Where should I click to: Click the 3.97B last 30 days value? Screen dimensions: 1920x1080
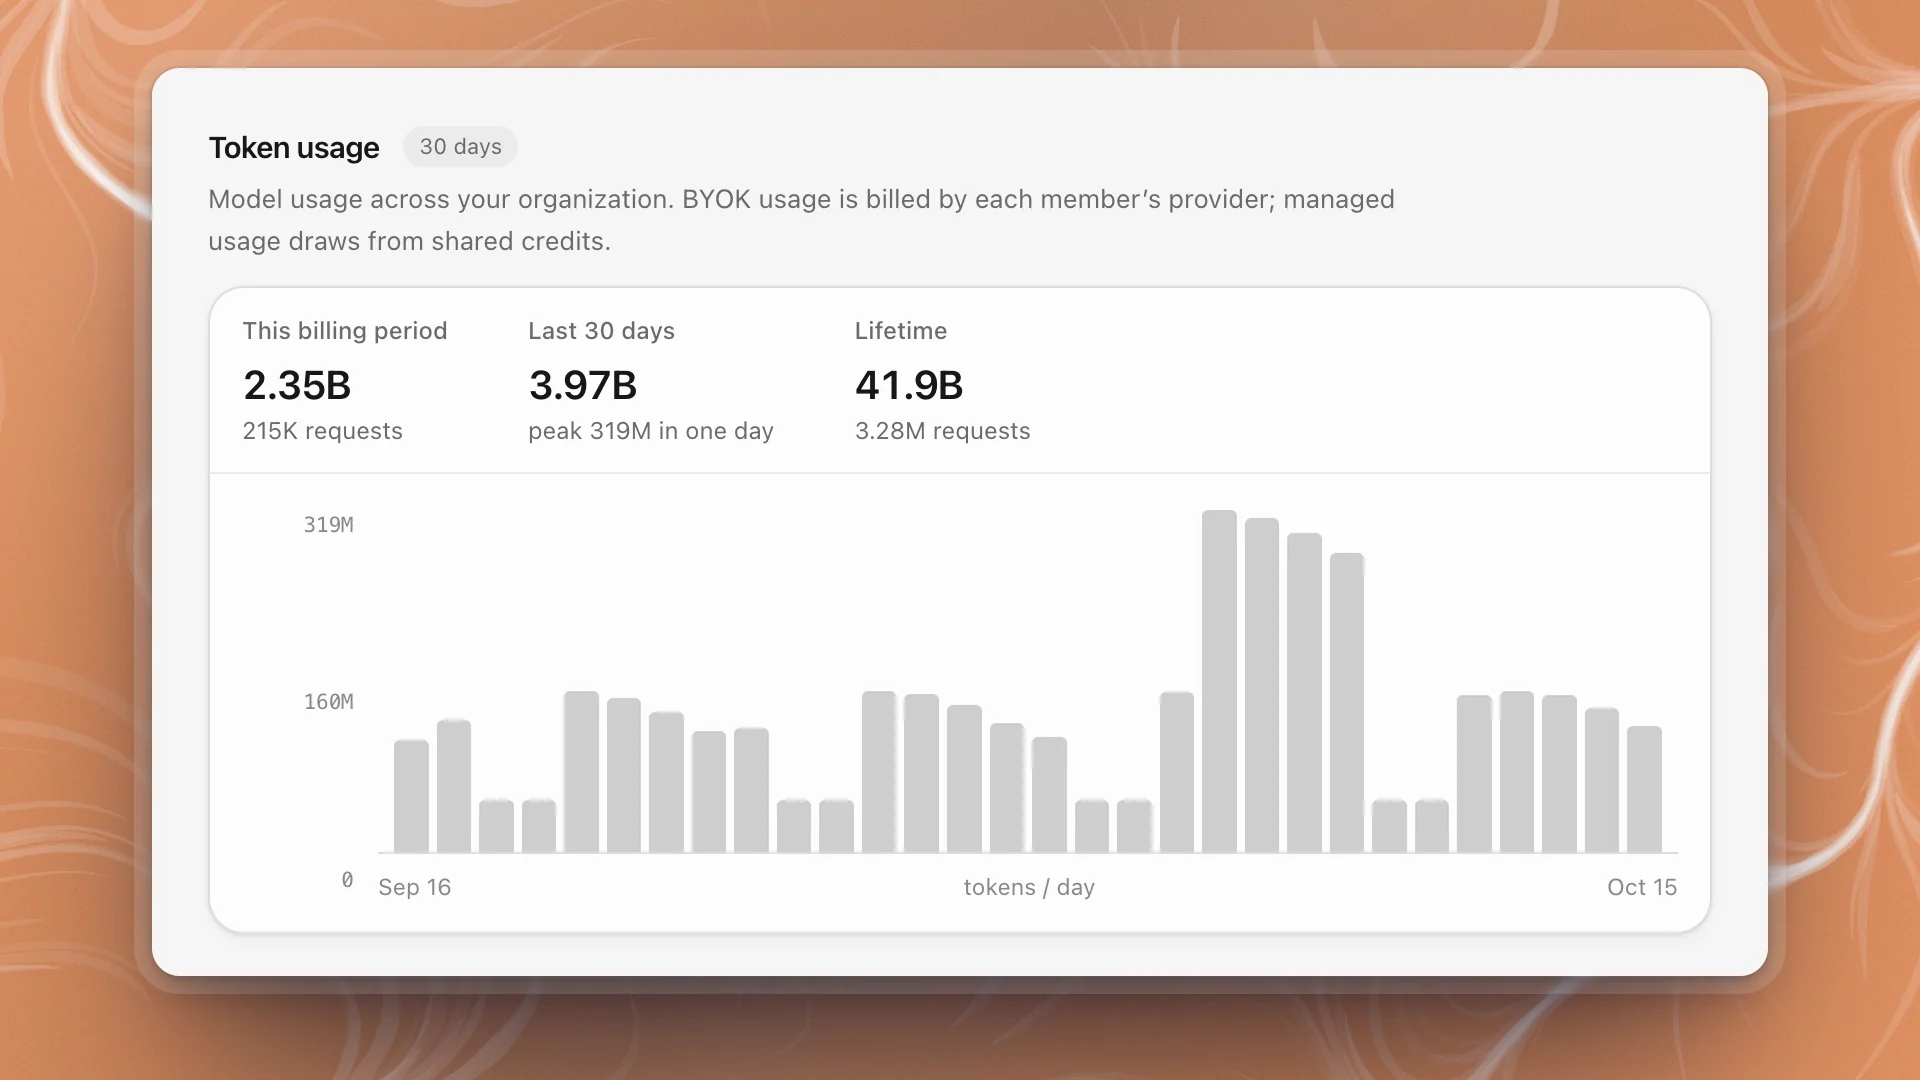pos(583,385)
